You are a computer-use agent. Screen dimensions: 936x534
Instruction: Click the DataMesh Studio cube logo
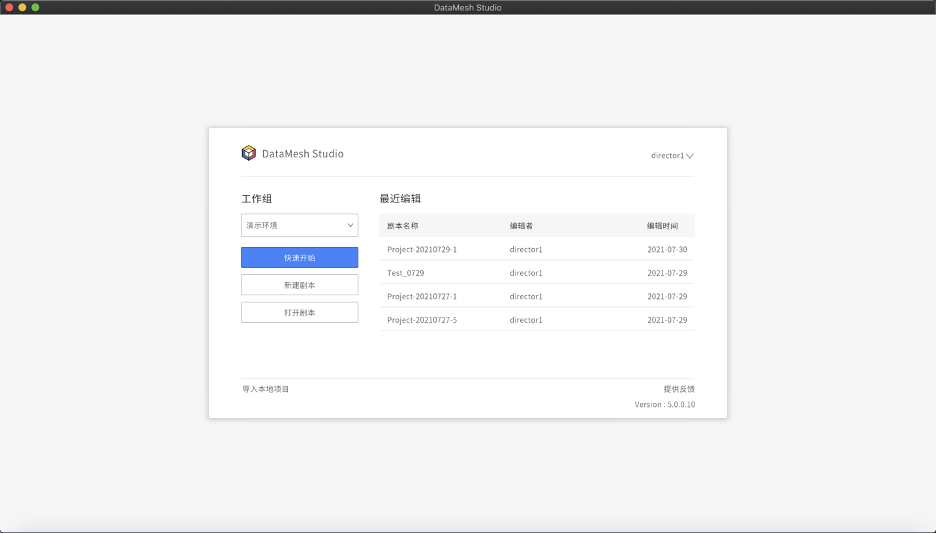coord(248,153)
